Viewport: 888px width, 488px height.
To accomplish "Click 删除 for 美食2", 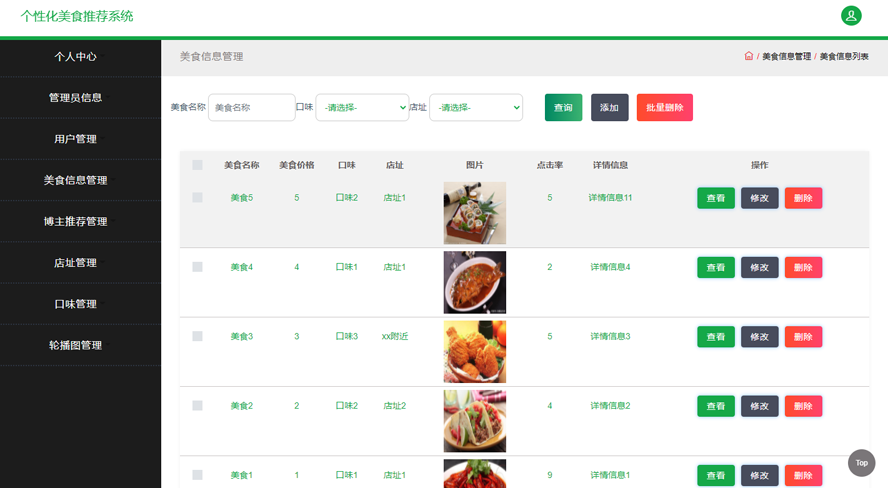I will [x=803, y=406].
